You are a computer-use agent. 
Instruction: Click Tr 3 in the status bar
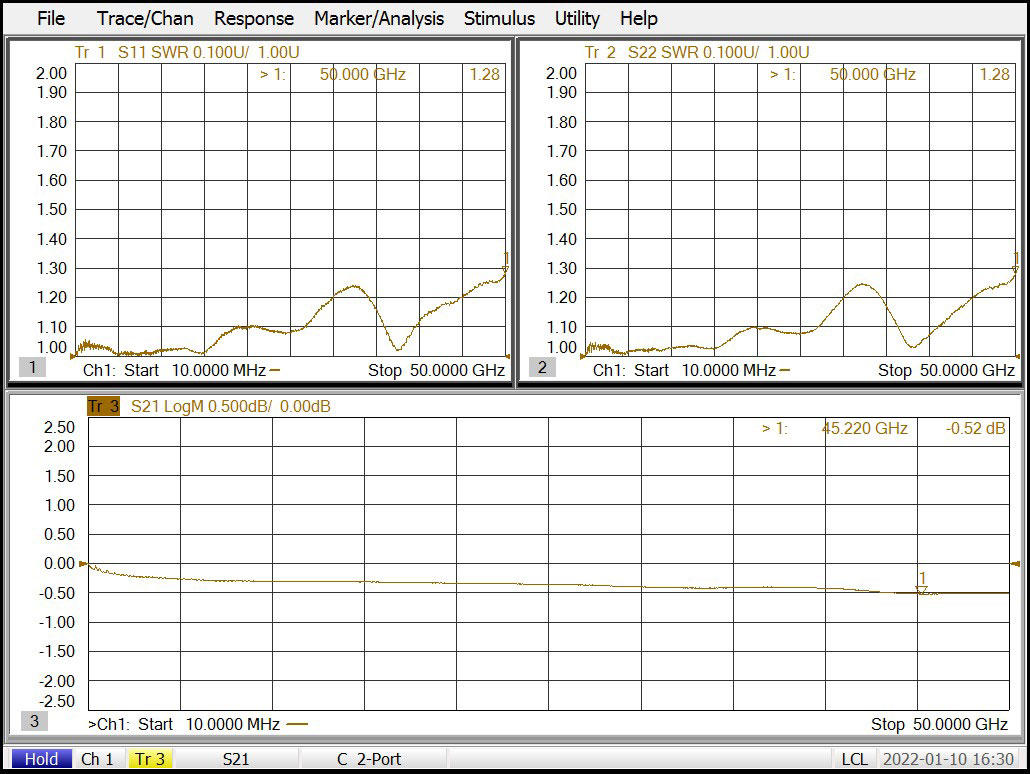click(150, 759)
